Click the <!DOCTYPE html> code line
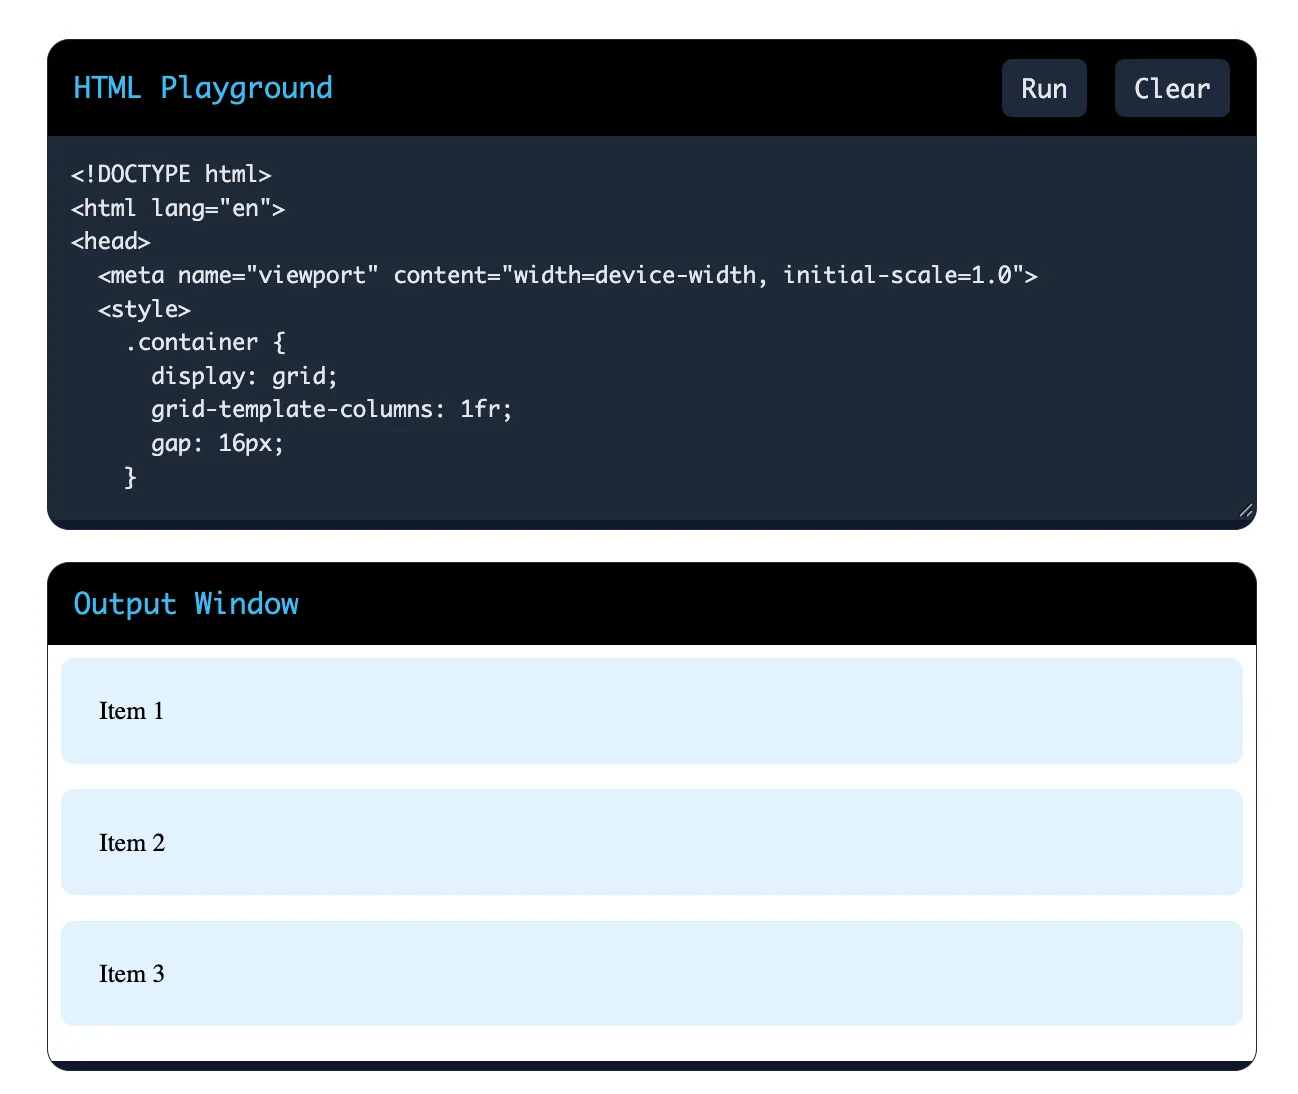This screenshot has height=1094, width=1298. (171, 174)
